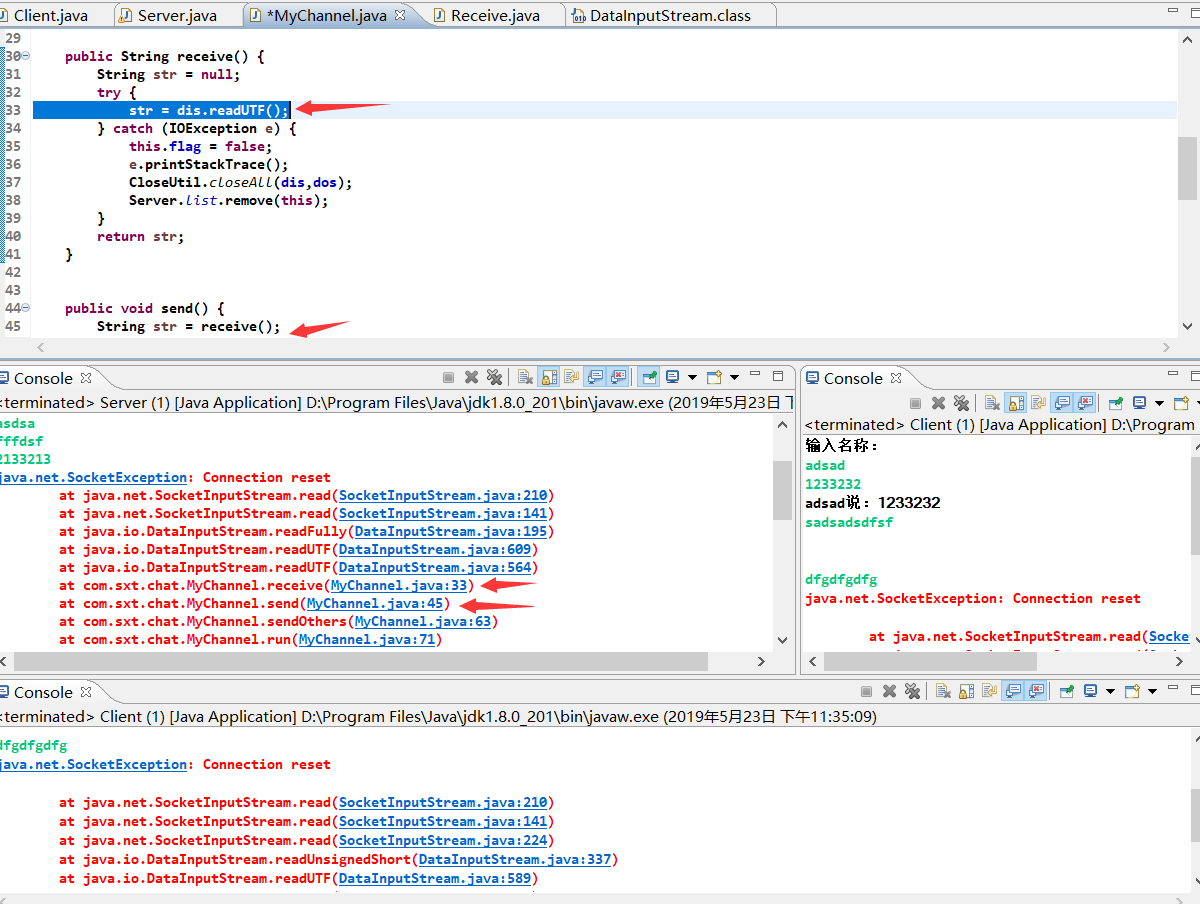Minimize the Server console view
The width and height of the screenshot is (1200, 904).
click(x=755, y=374)
